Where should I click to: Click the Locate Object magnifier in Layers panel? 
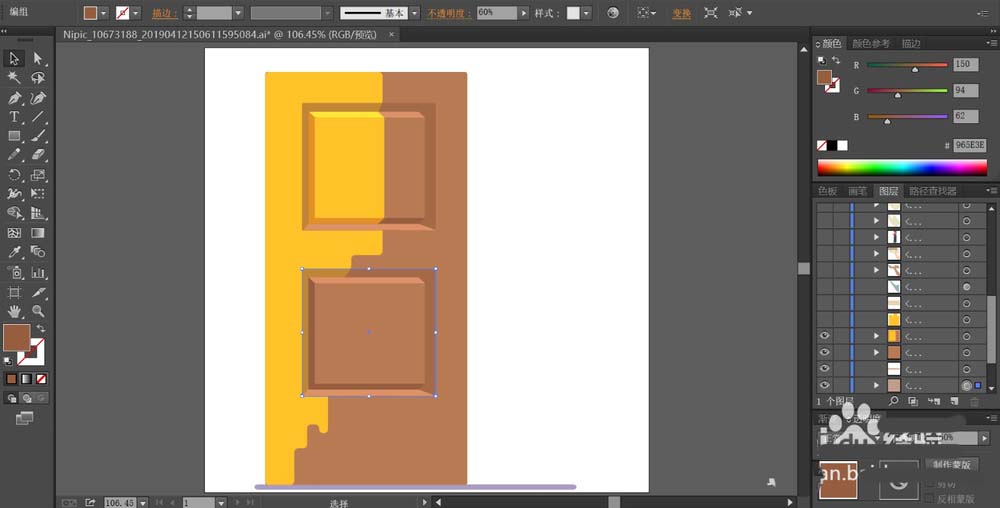point(893,402)
